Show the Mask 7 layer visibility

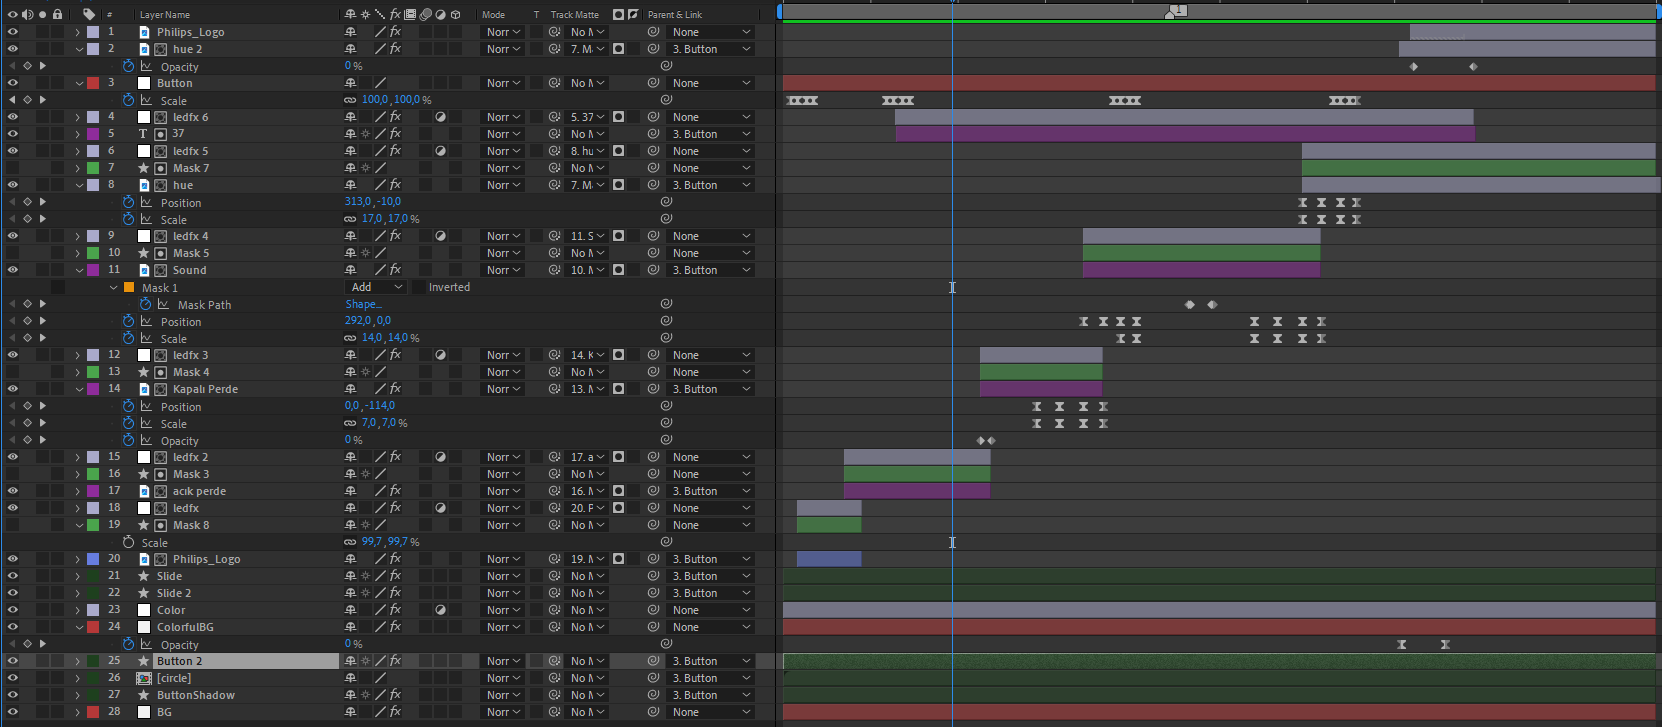click(13, 168)
